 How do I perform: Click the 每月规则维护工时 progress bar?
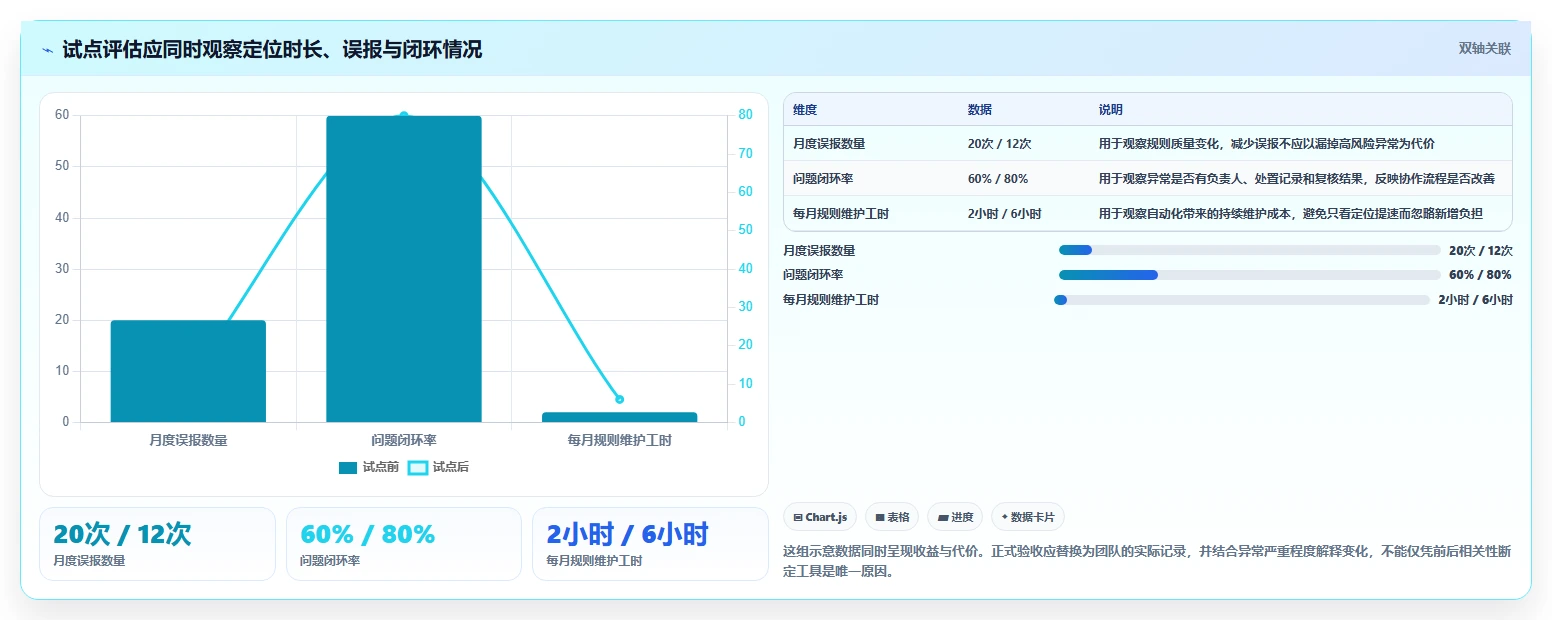(1242, 300)
